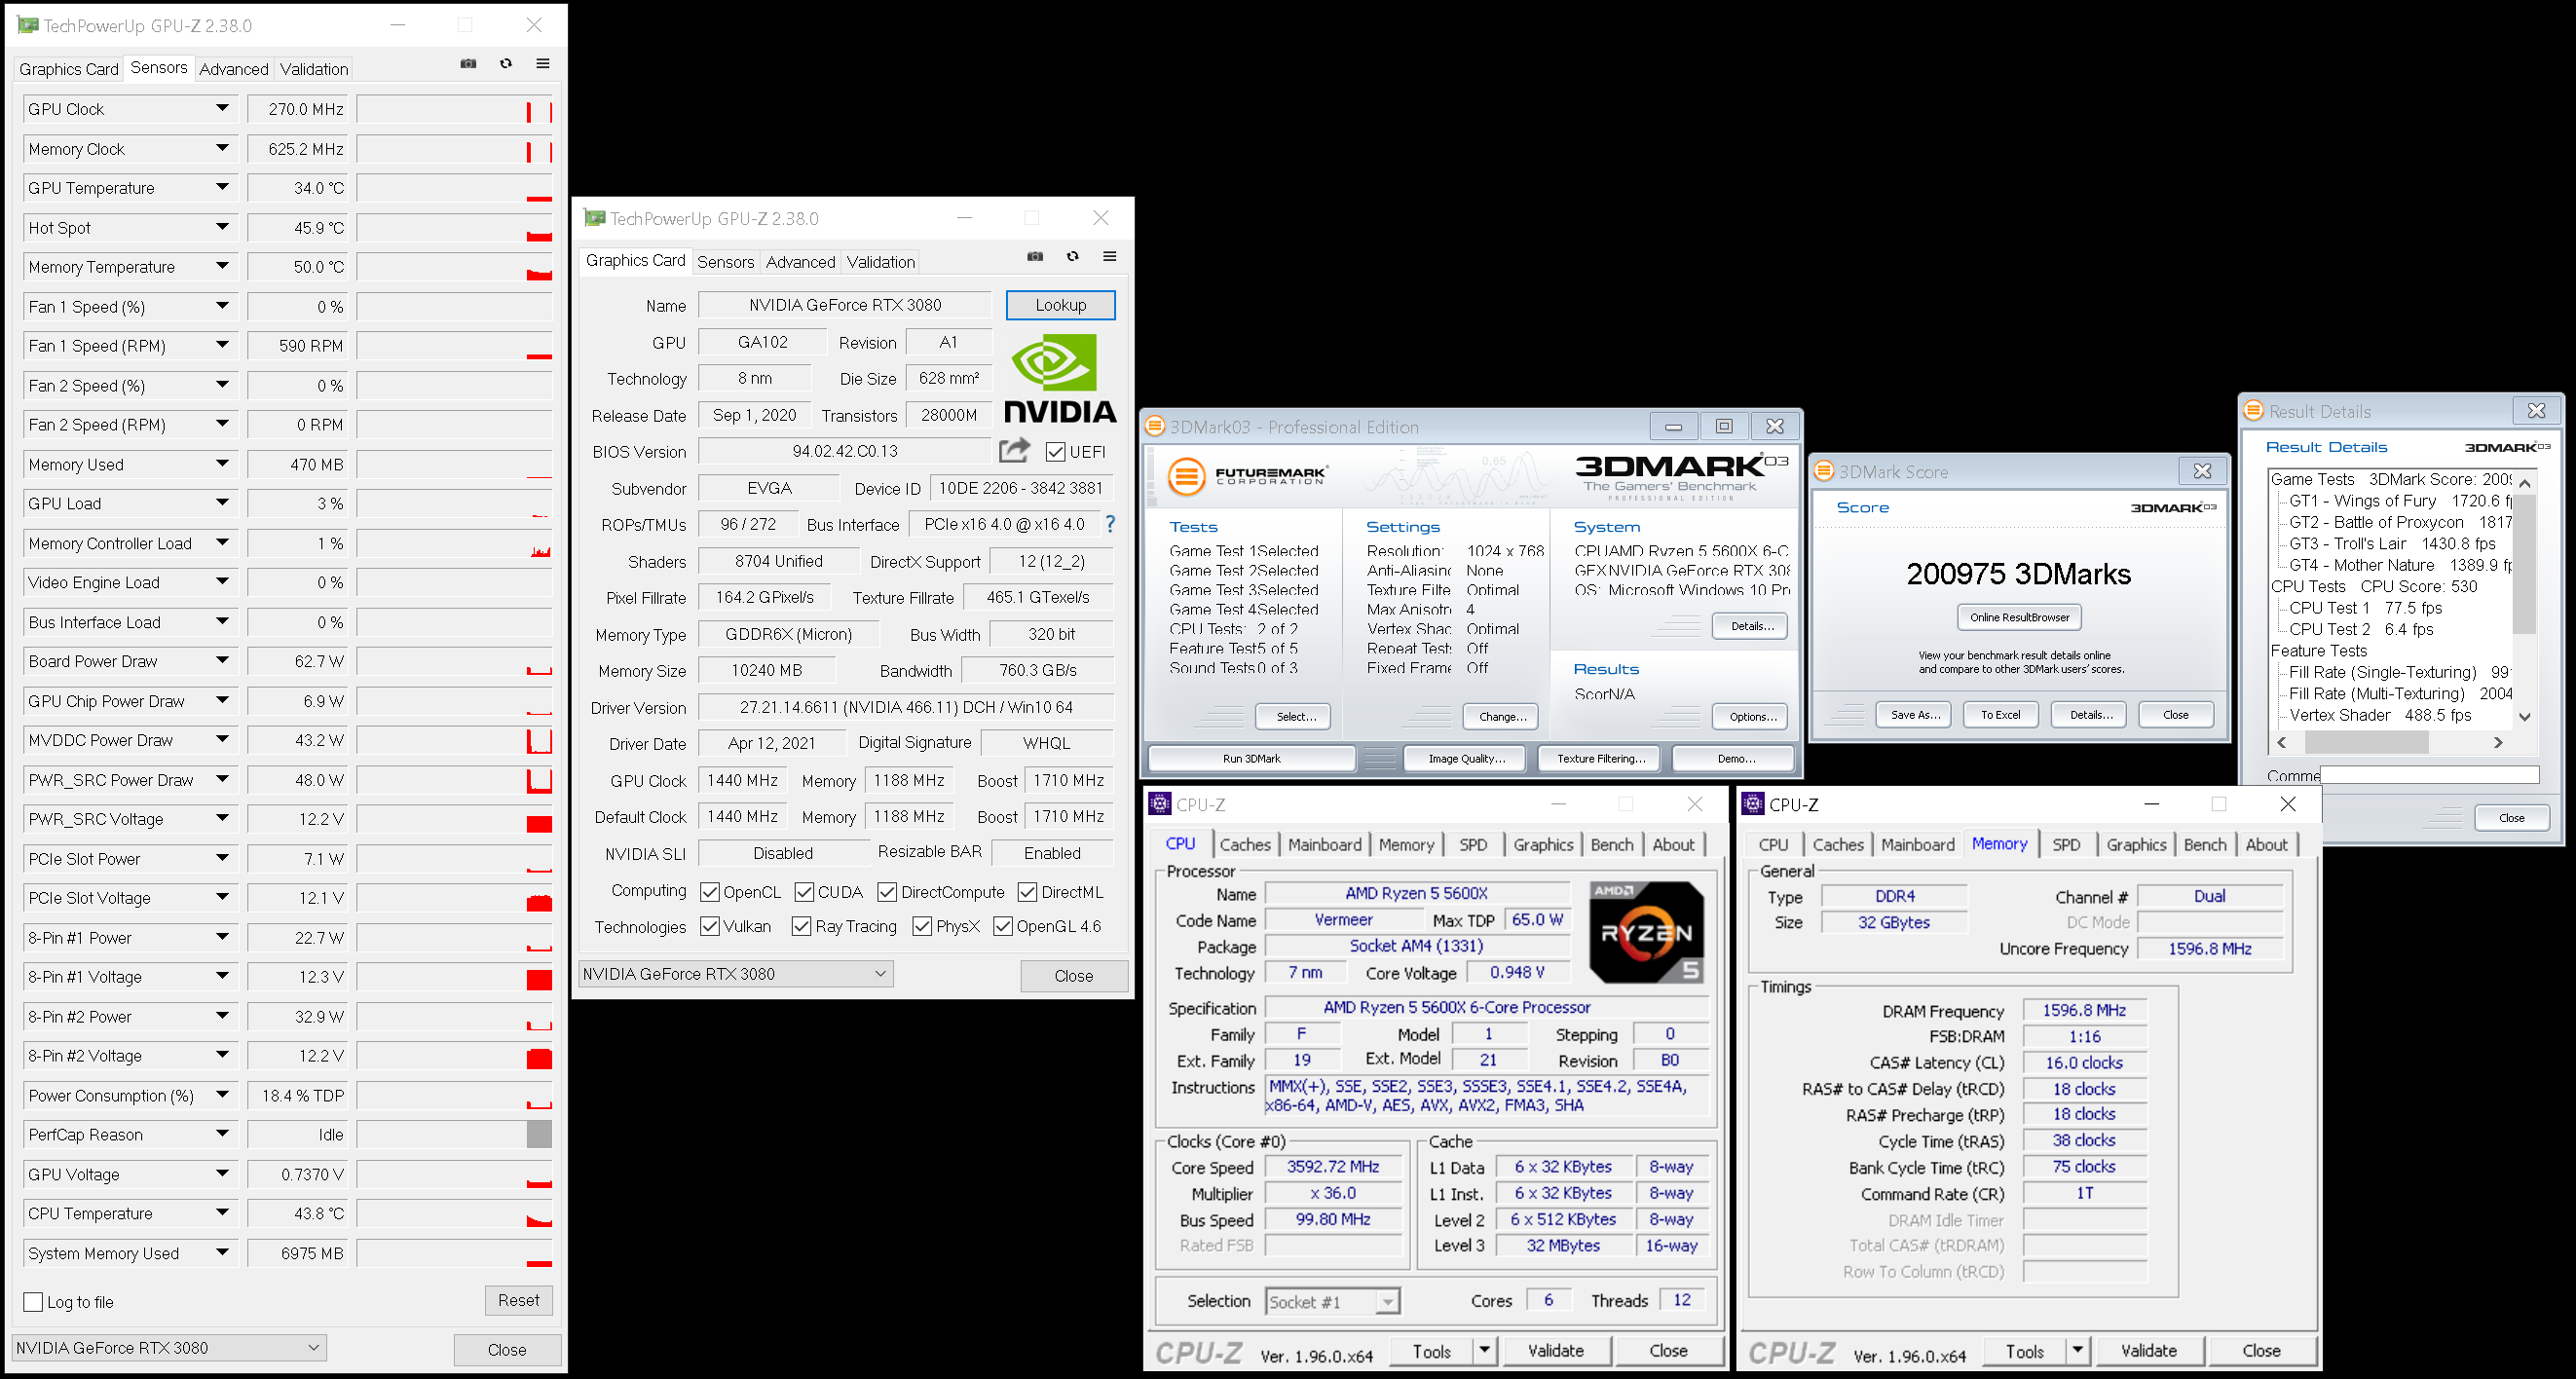Open the Bench tab in the left CPU-Z window
The image size is (2576, 1379).
click(1612, 845)
